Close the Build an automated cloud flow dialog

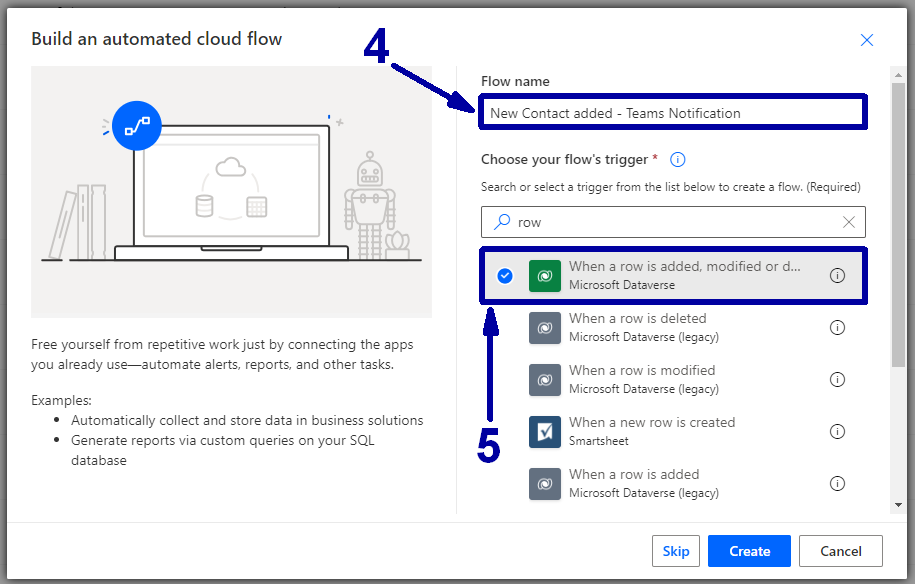point(867,40)
